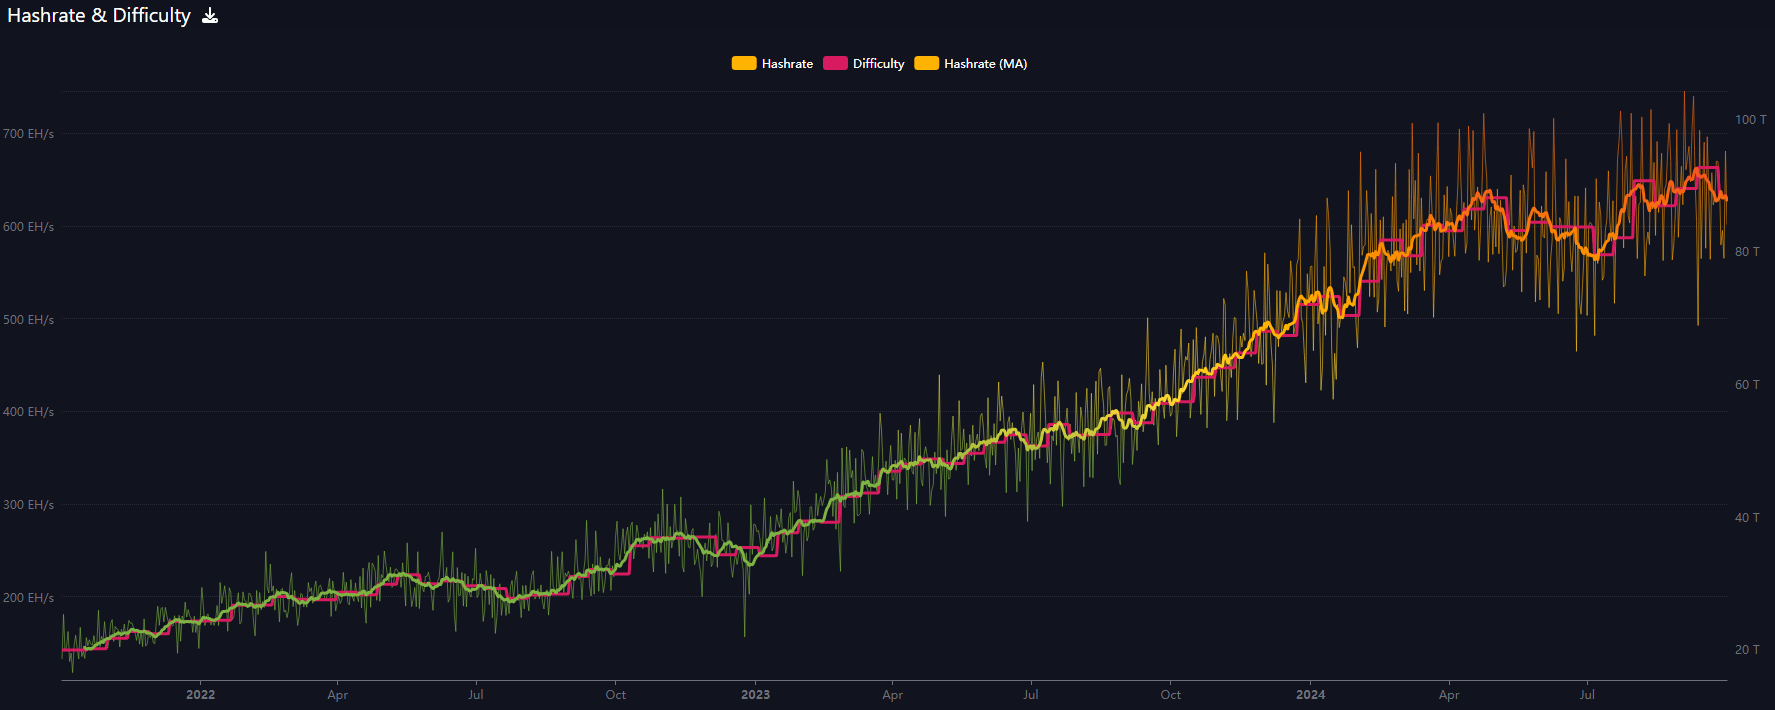Click the 400 EH/s hashrate axis label
1775x710 pixels.
coord(28,412)
